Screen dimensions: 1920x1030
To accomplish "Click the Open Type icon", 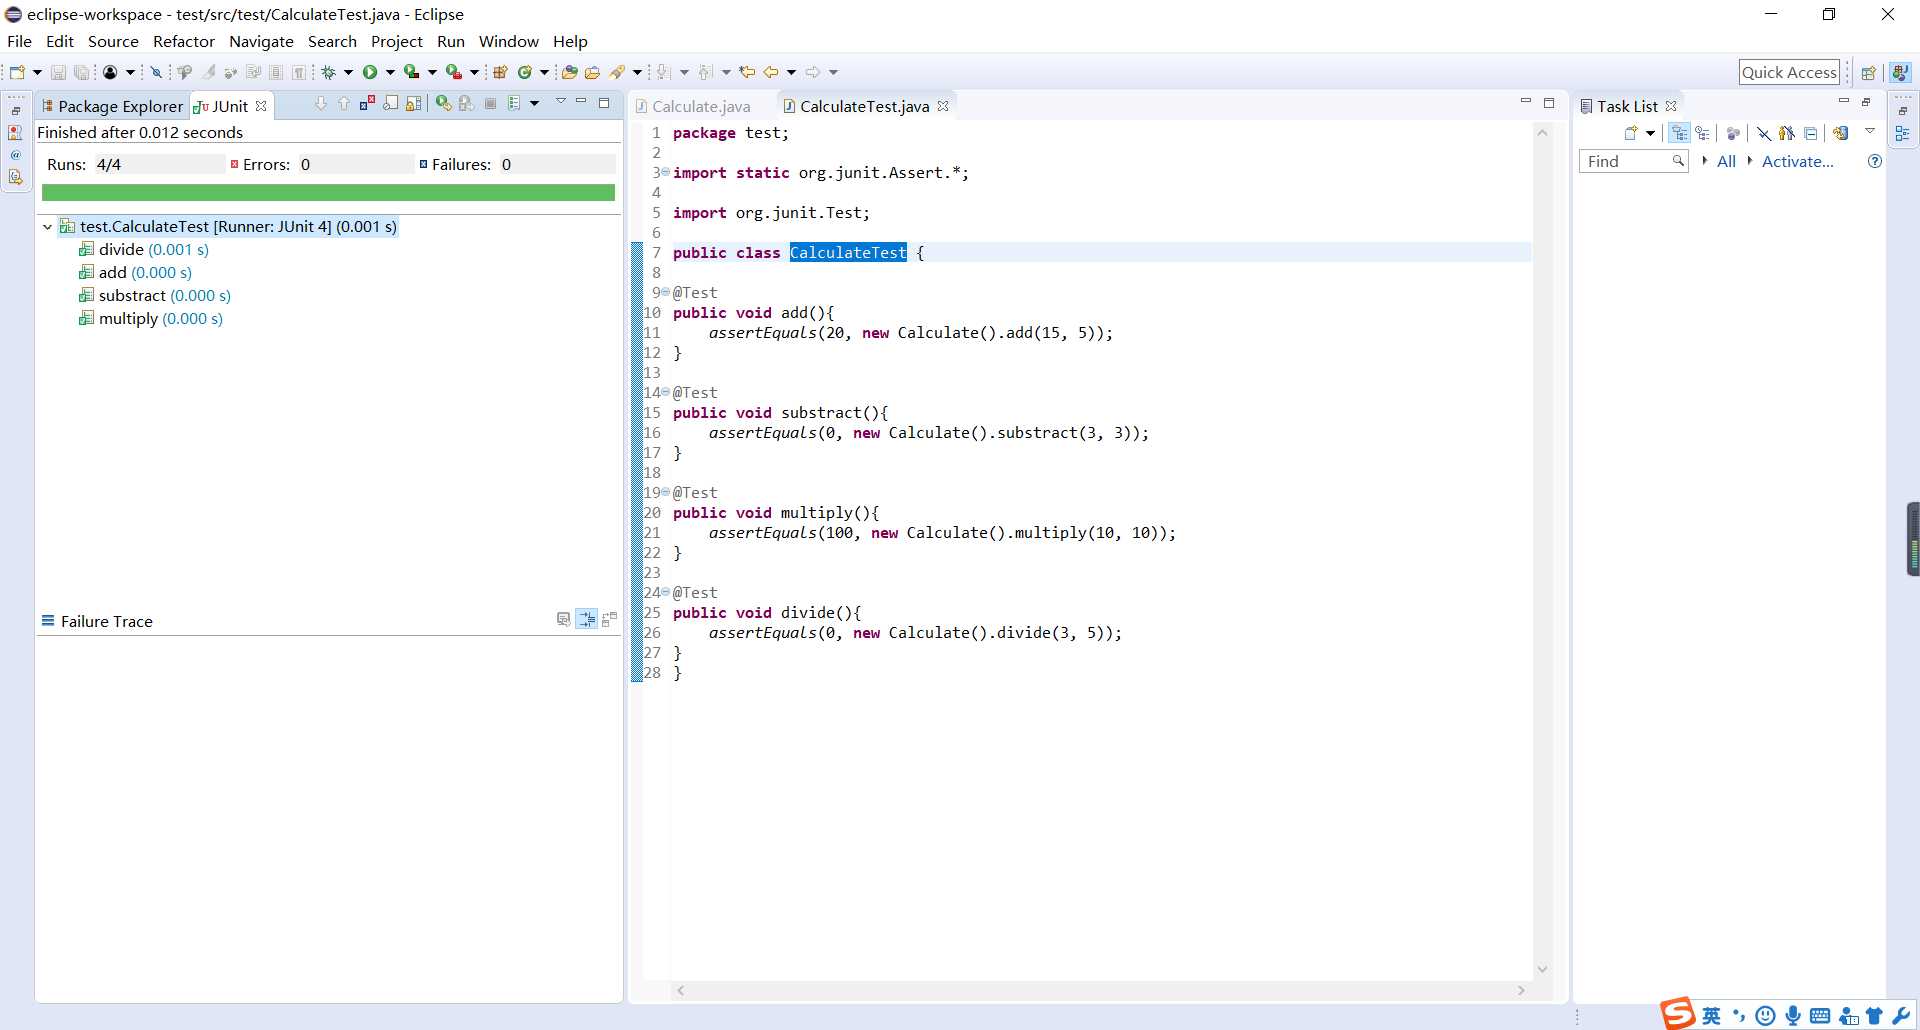I will coord(569,72).
